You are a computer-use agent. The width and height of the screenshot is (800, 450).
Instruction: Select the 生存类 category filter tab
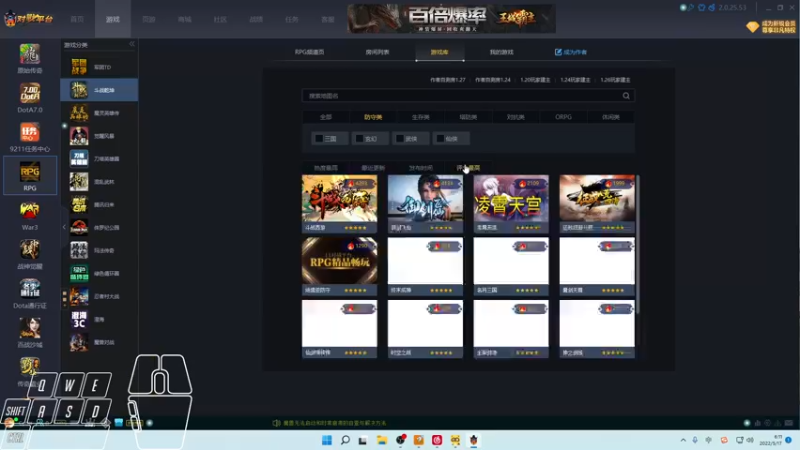420,117
